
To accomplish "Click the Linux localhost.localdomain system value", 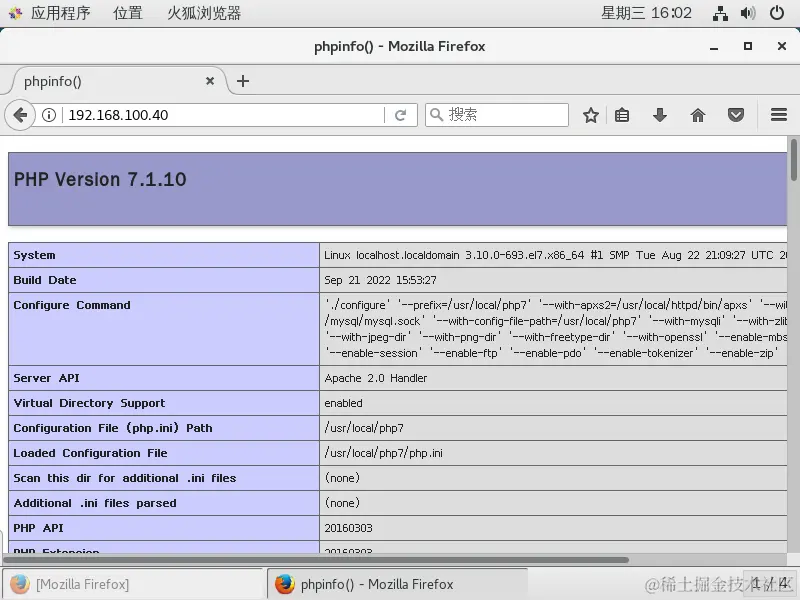I will 556,255.
